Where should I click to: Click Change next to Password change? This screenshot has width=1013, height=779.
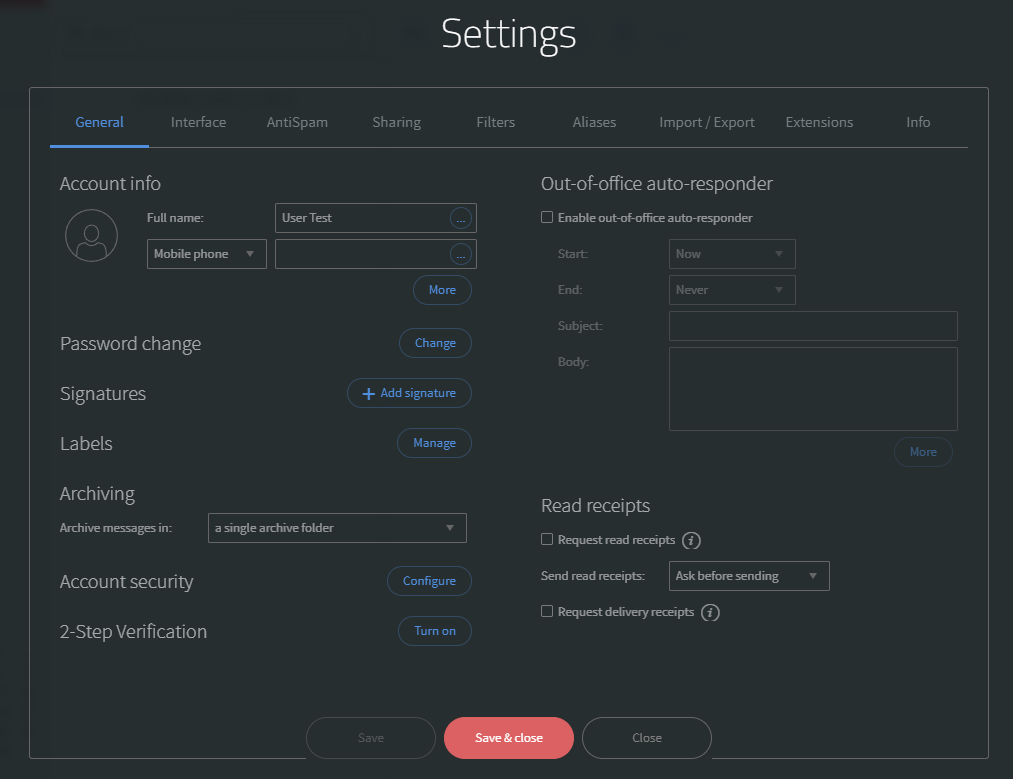(435, 343)
